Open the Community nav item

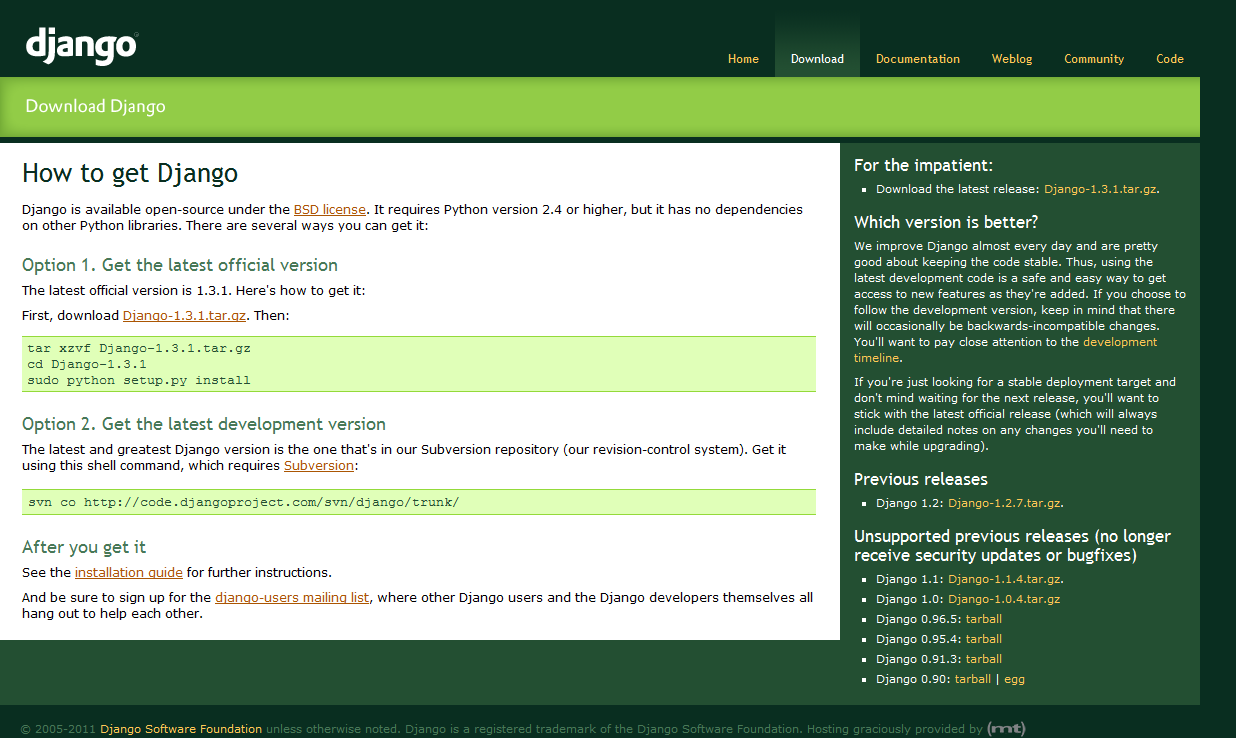click(x=1094, y=59)
